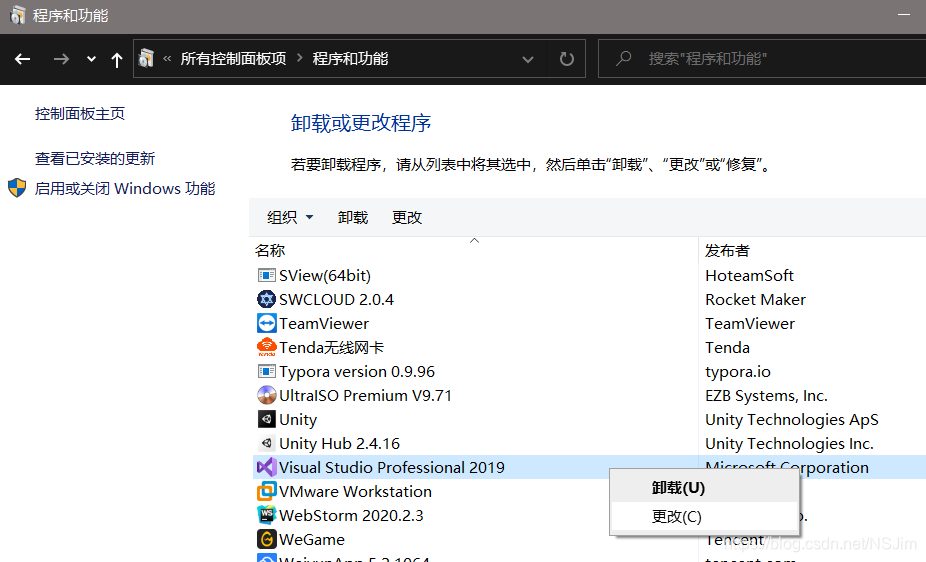Refresh the 程序和功能 list
The width and height of the screenshot is (926, 562).
[x=566, y=58]
